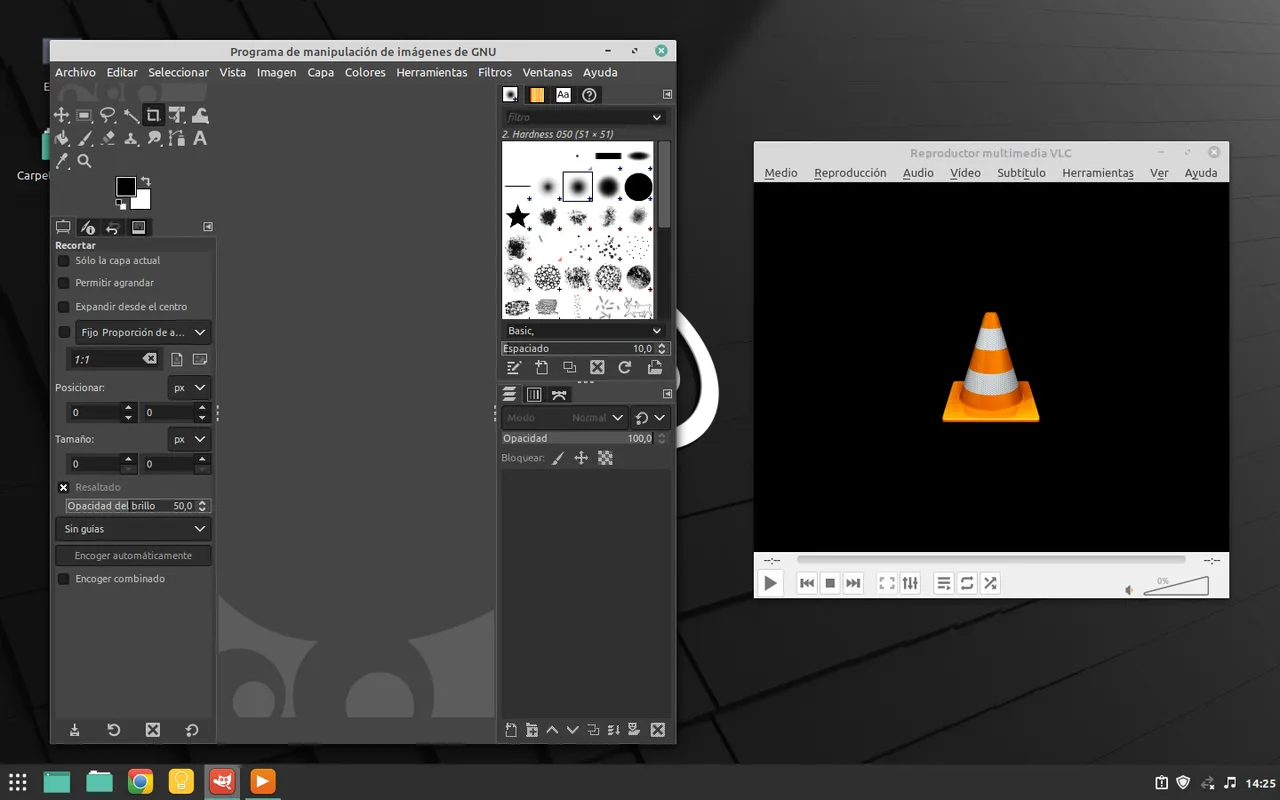Open the 'Sin guías' guides dropdown
Screen dimensions: 1280x800
133,529
